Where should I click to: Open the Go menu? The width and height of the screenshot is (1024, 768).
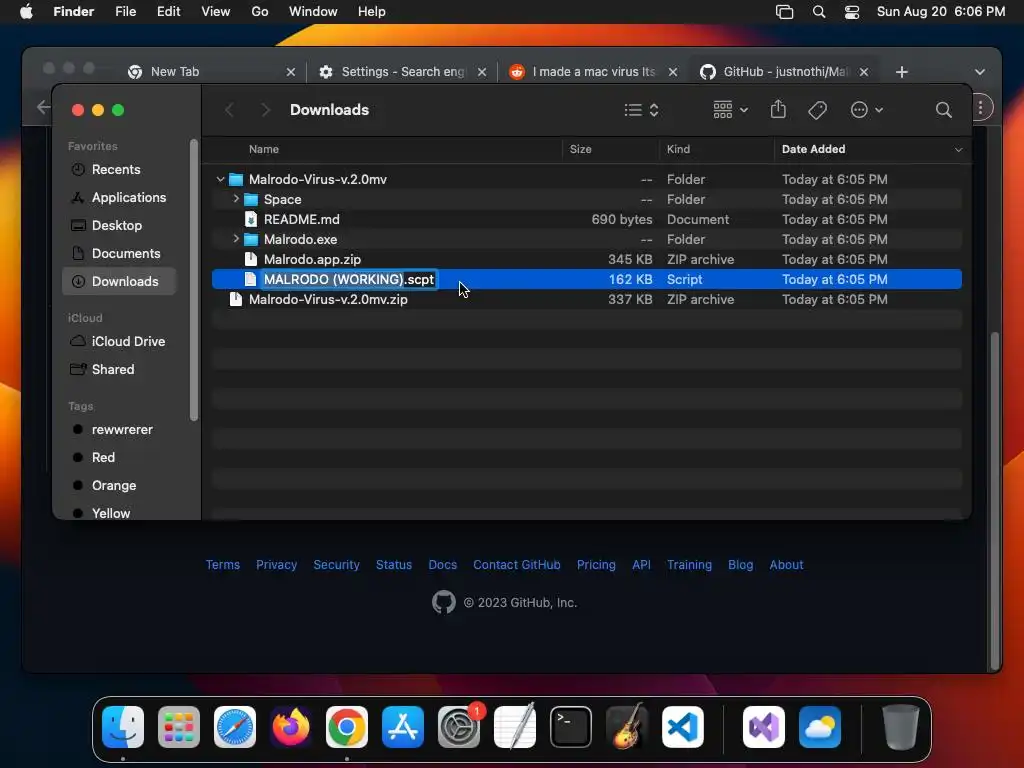[260, 12]
